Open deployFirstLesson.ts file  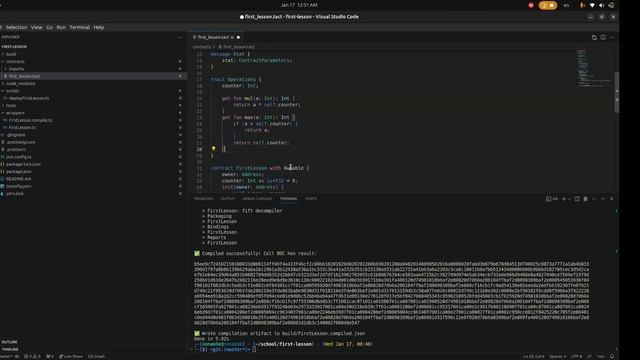pos(29,98)
